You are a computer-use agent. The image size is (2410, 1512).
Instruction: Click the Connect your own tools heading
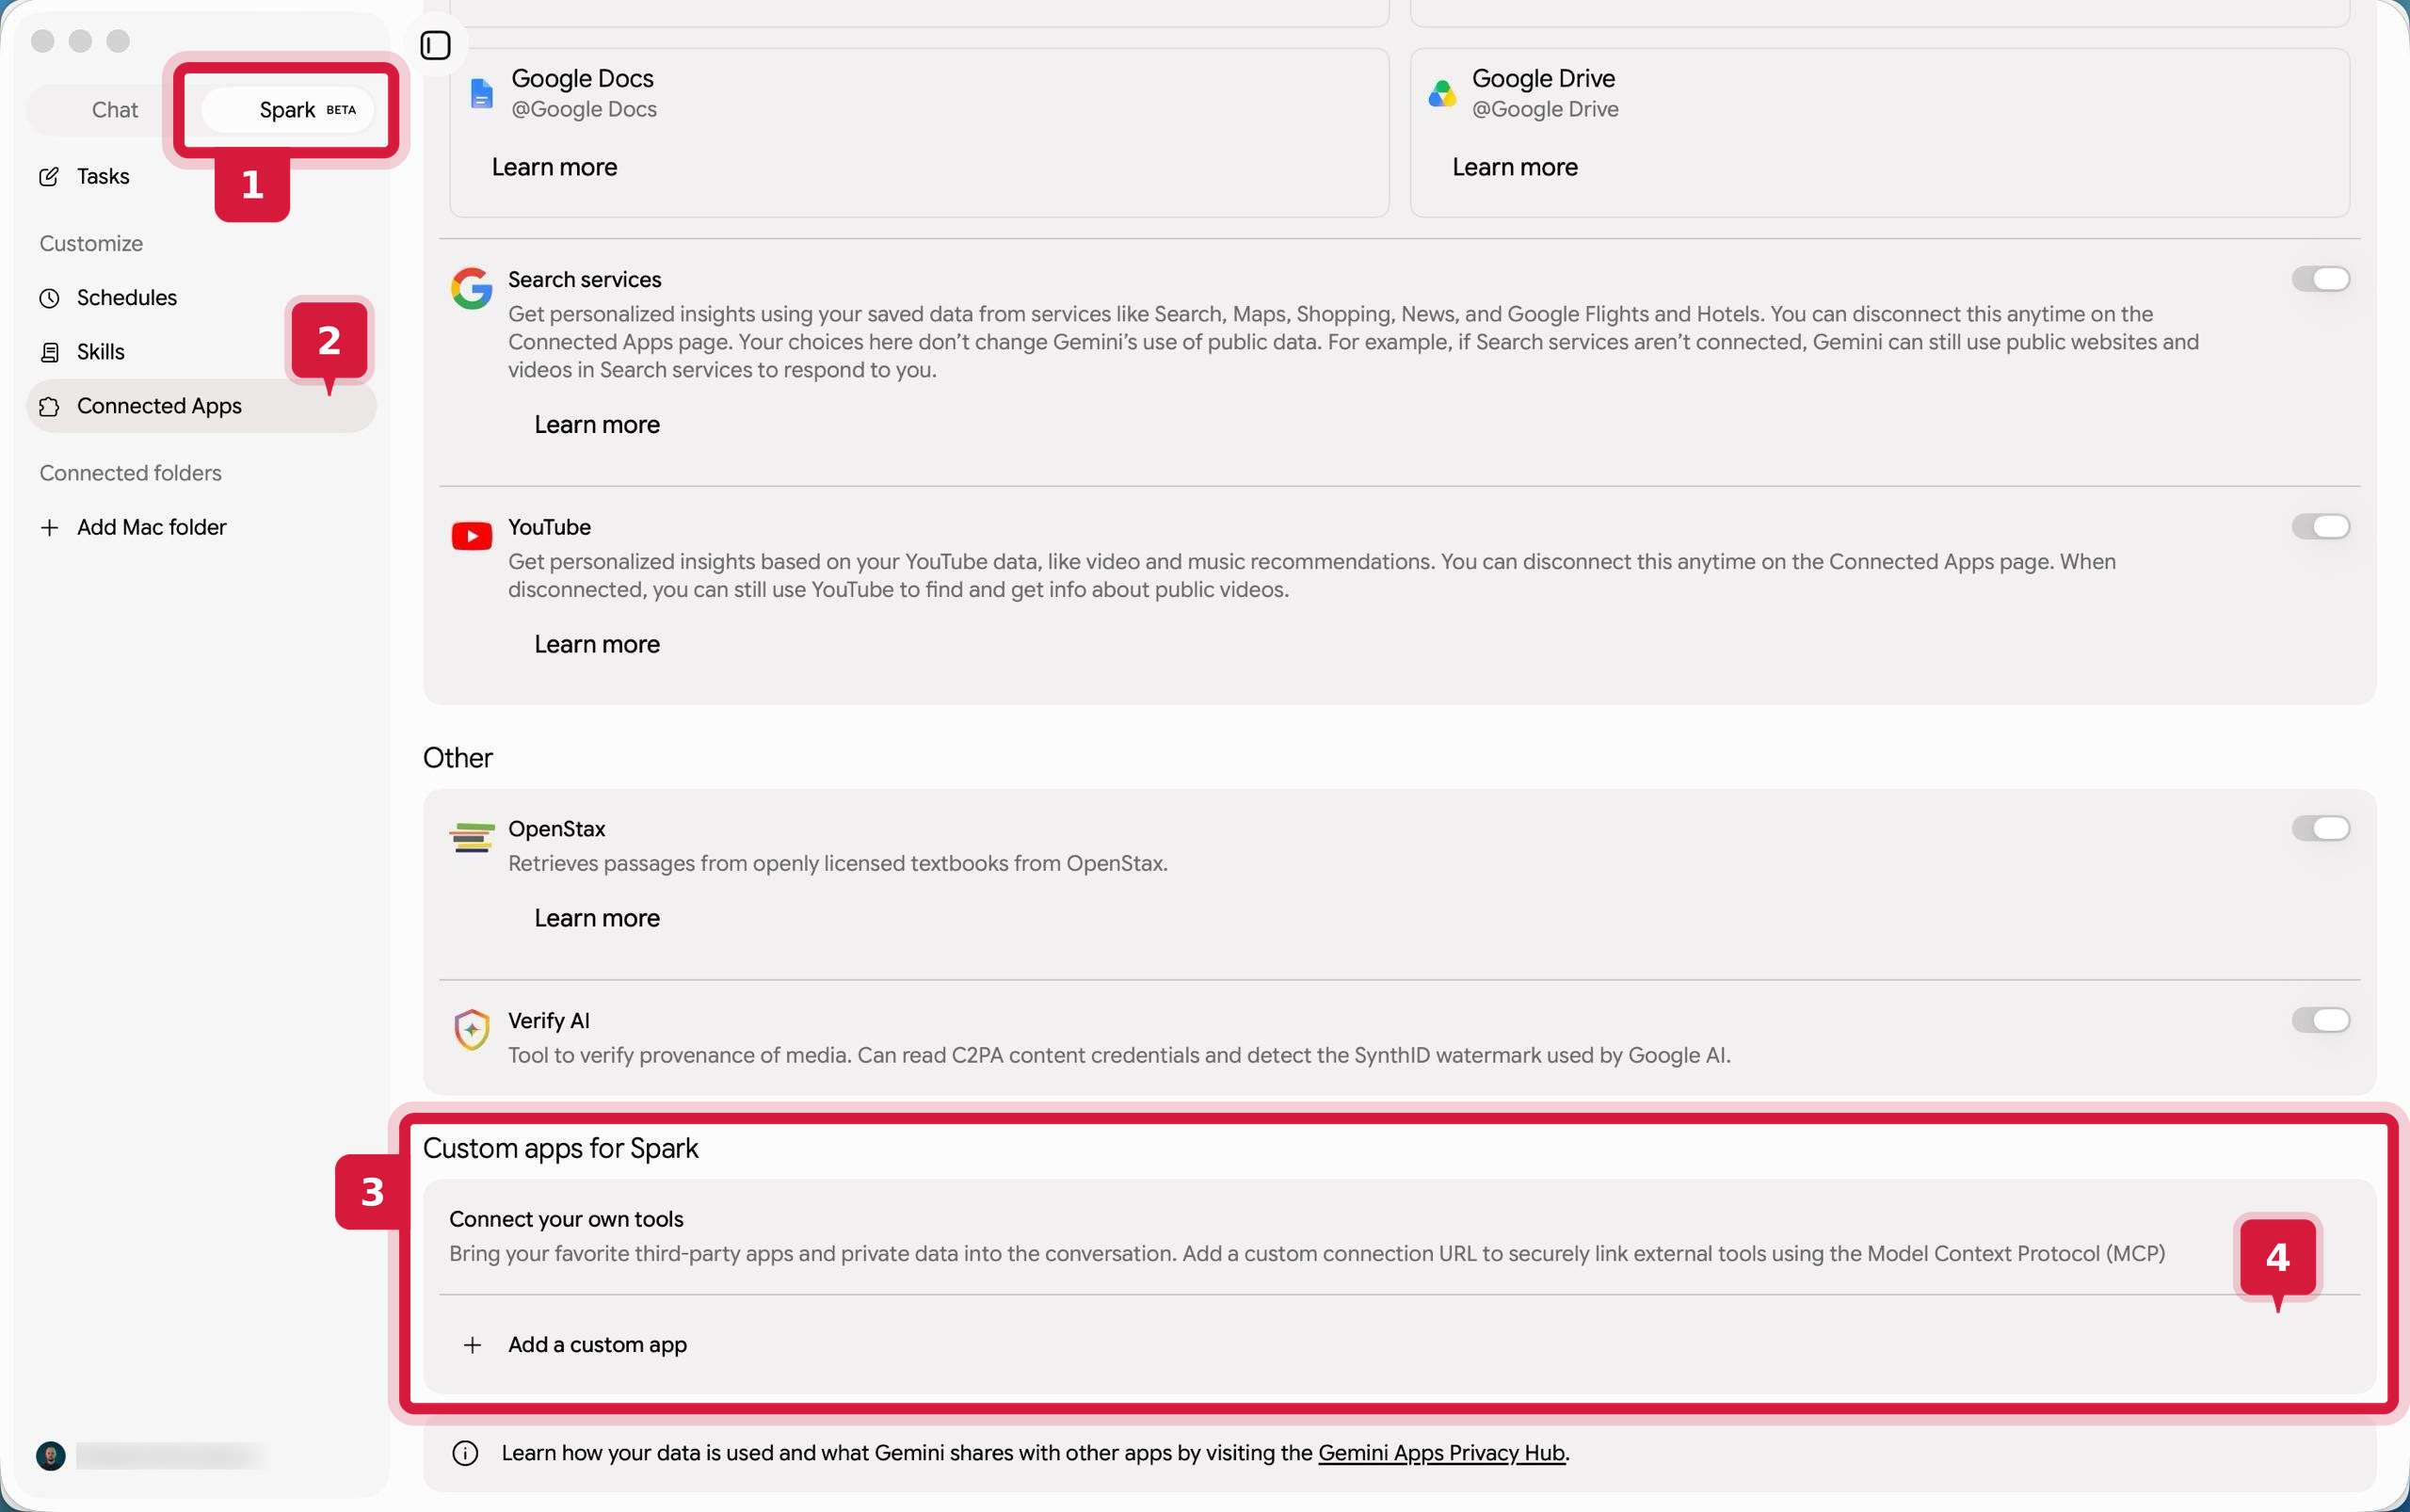(x=566, y=1219)
